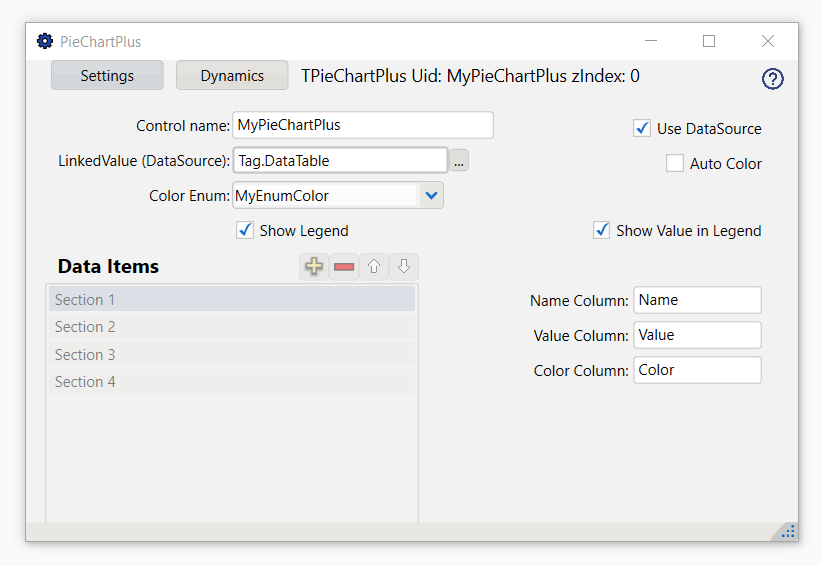The width and height of the screenshot is (821, 566).
Task: Enable the Auto Color checkbox
Action: (674, 163)
